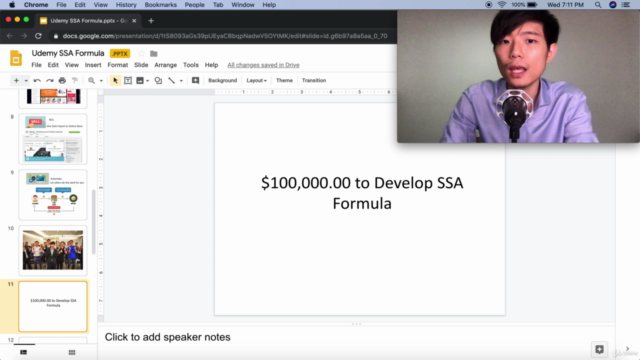Click the address bar URL

click(225, 36)
